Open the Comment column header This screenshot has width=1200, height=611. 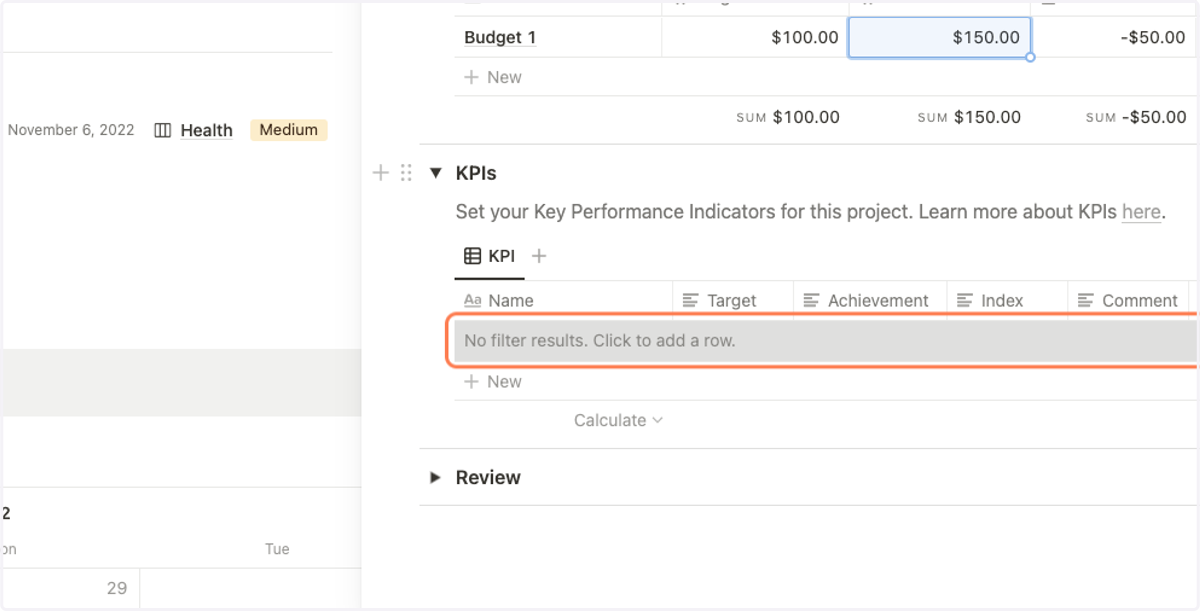(1128, 300)
